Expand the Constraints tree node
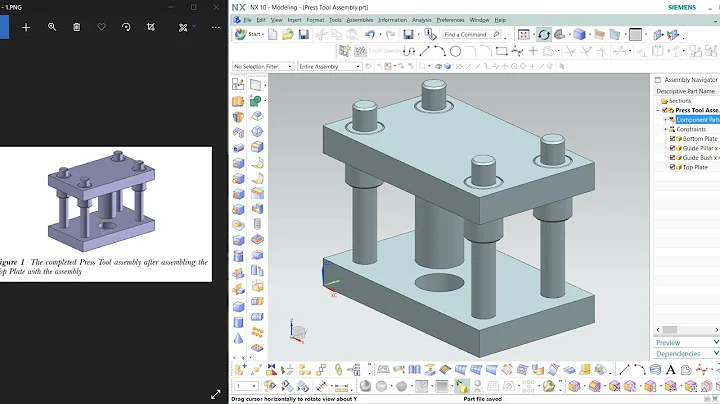720x404 pixels. click(x=665, y=129)
